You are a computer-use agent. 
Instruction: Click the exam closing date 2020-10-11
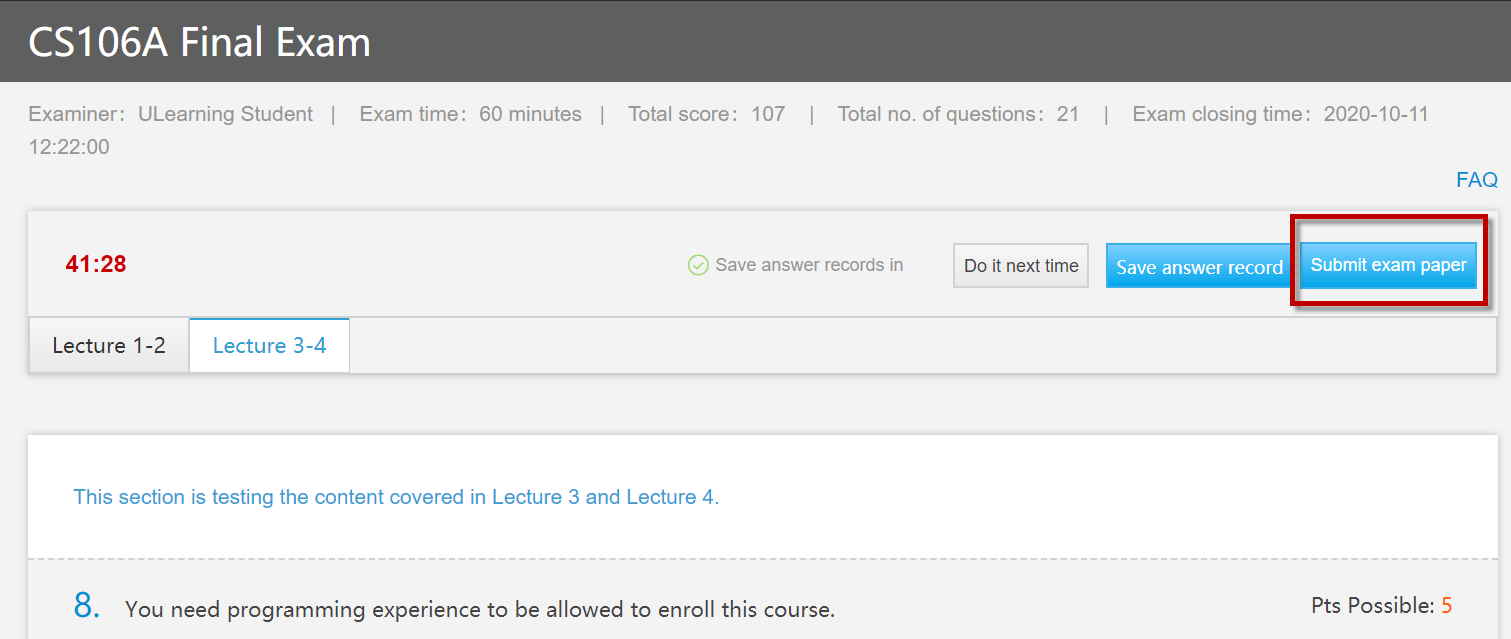tap(1376, 114)
